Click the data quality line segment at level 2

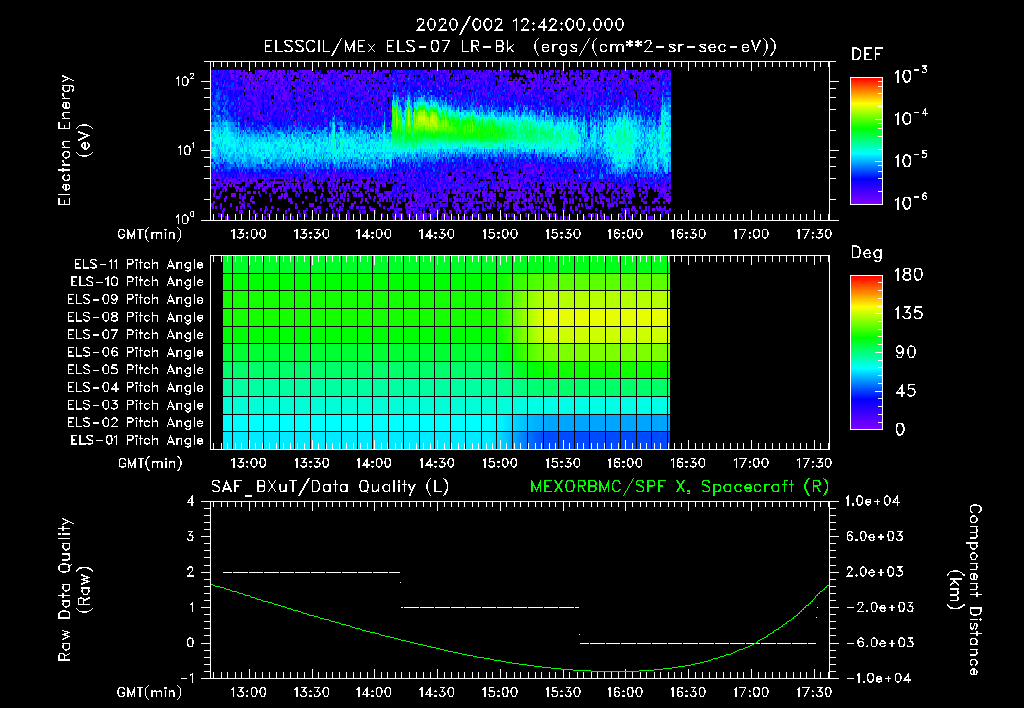(x=312, y=572)
